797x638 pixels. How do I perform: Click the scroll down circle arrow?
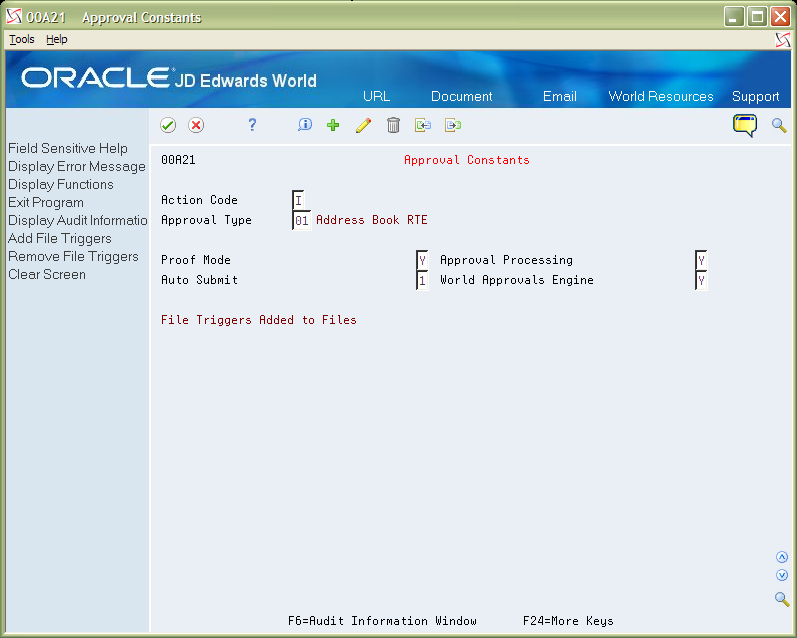(782, 575)
